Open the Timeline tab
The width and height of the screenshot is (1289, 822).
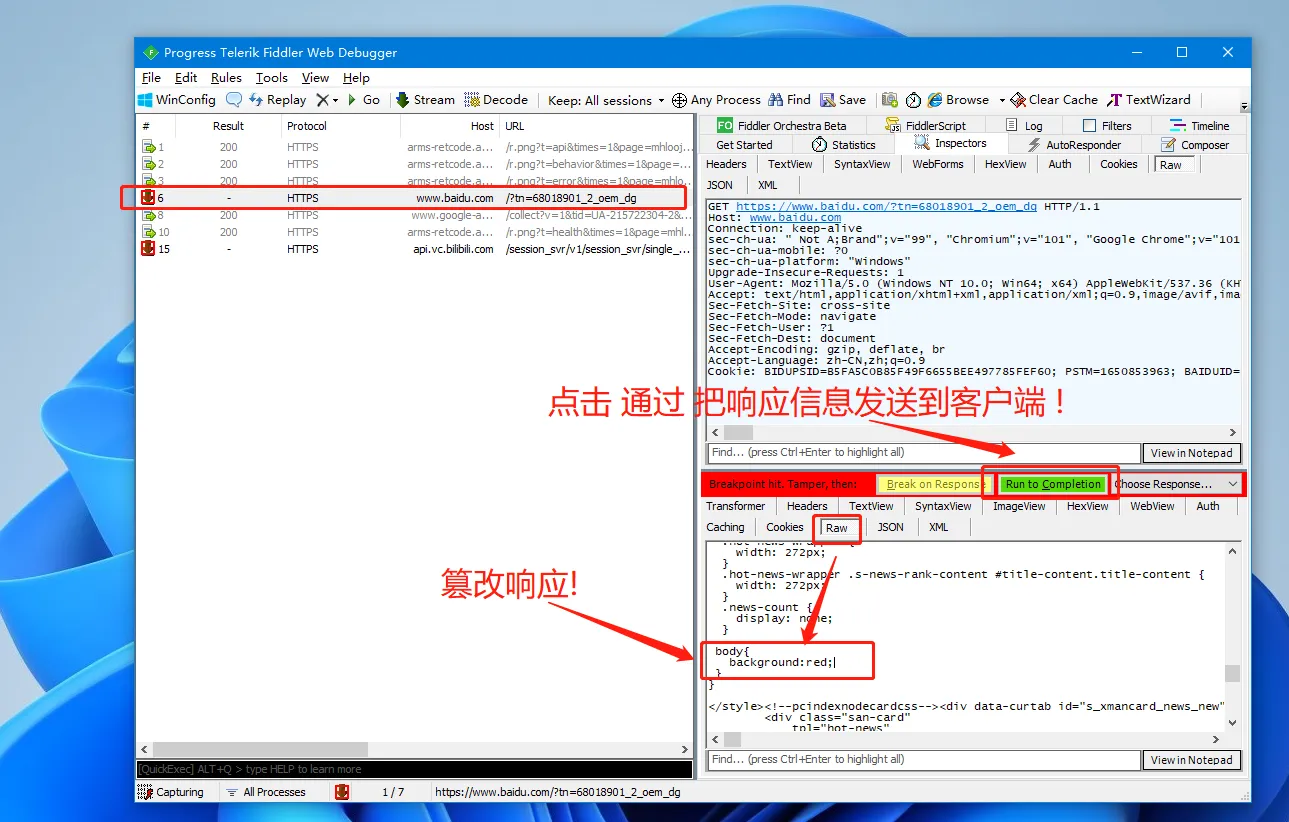pos(1198,125)
